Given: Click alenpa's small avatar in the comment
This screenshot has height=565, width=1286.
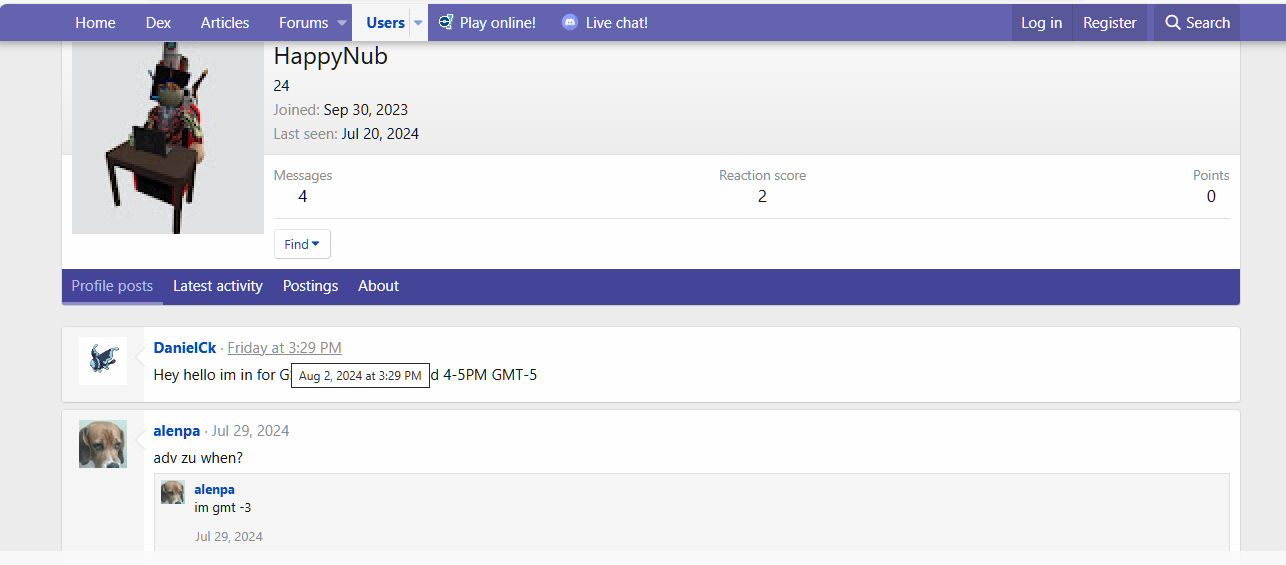Looking at the screenshot, I should pos(173,492).
